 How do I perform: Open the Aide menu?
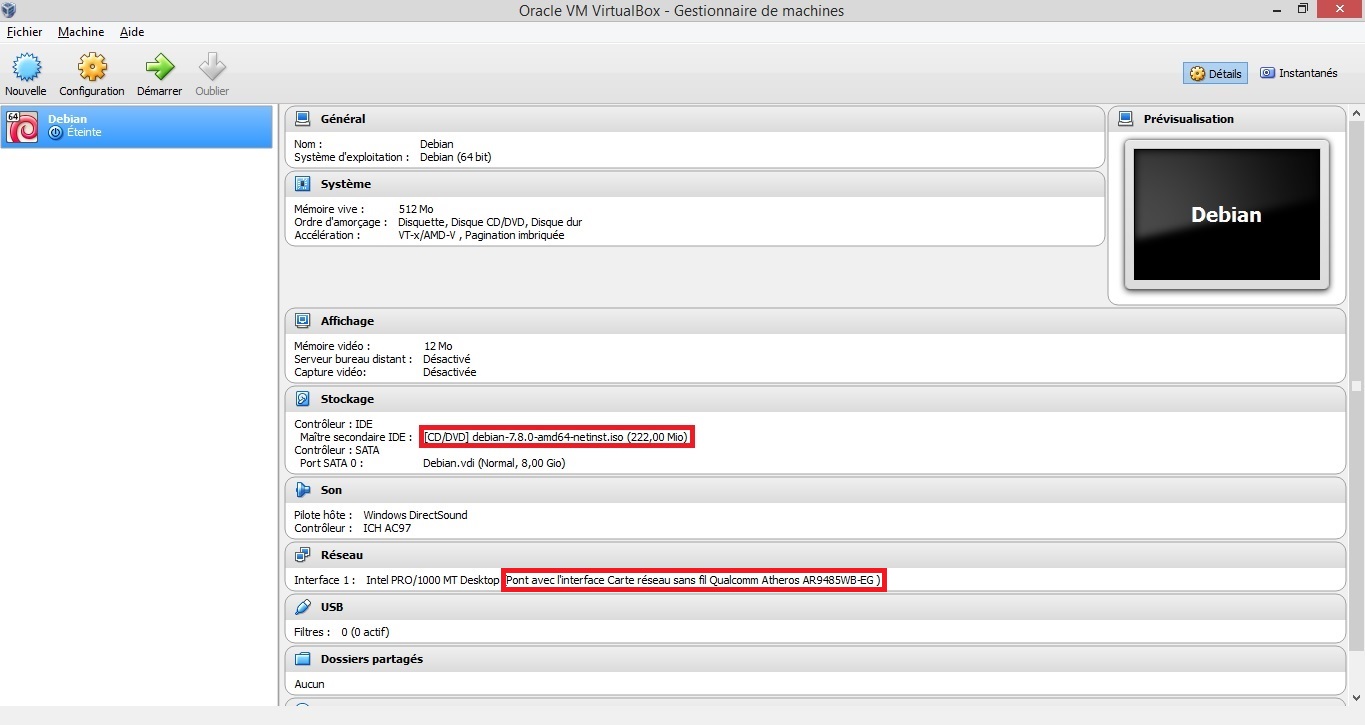132,32
